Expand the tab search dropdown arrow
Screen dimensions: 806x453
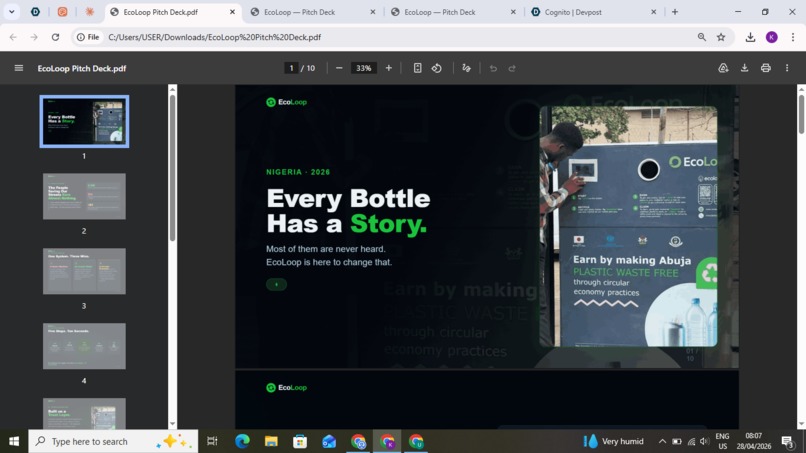coord(11,12)
